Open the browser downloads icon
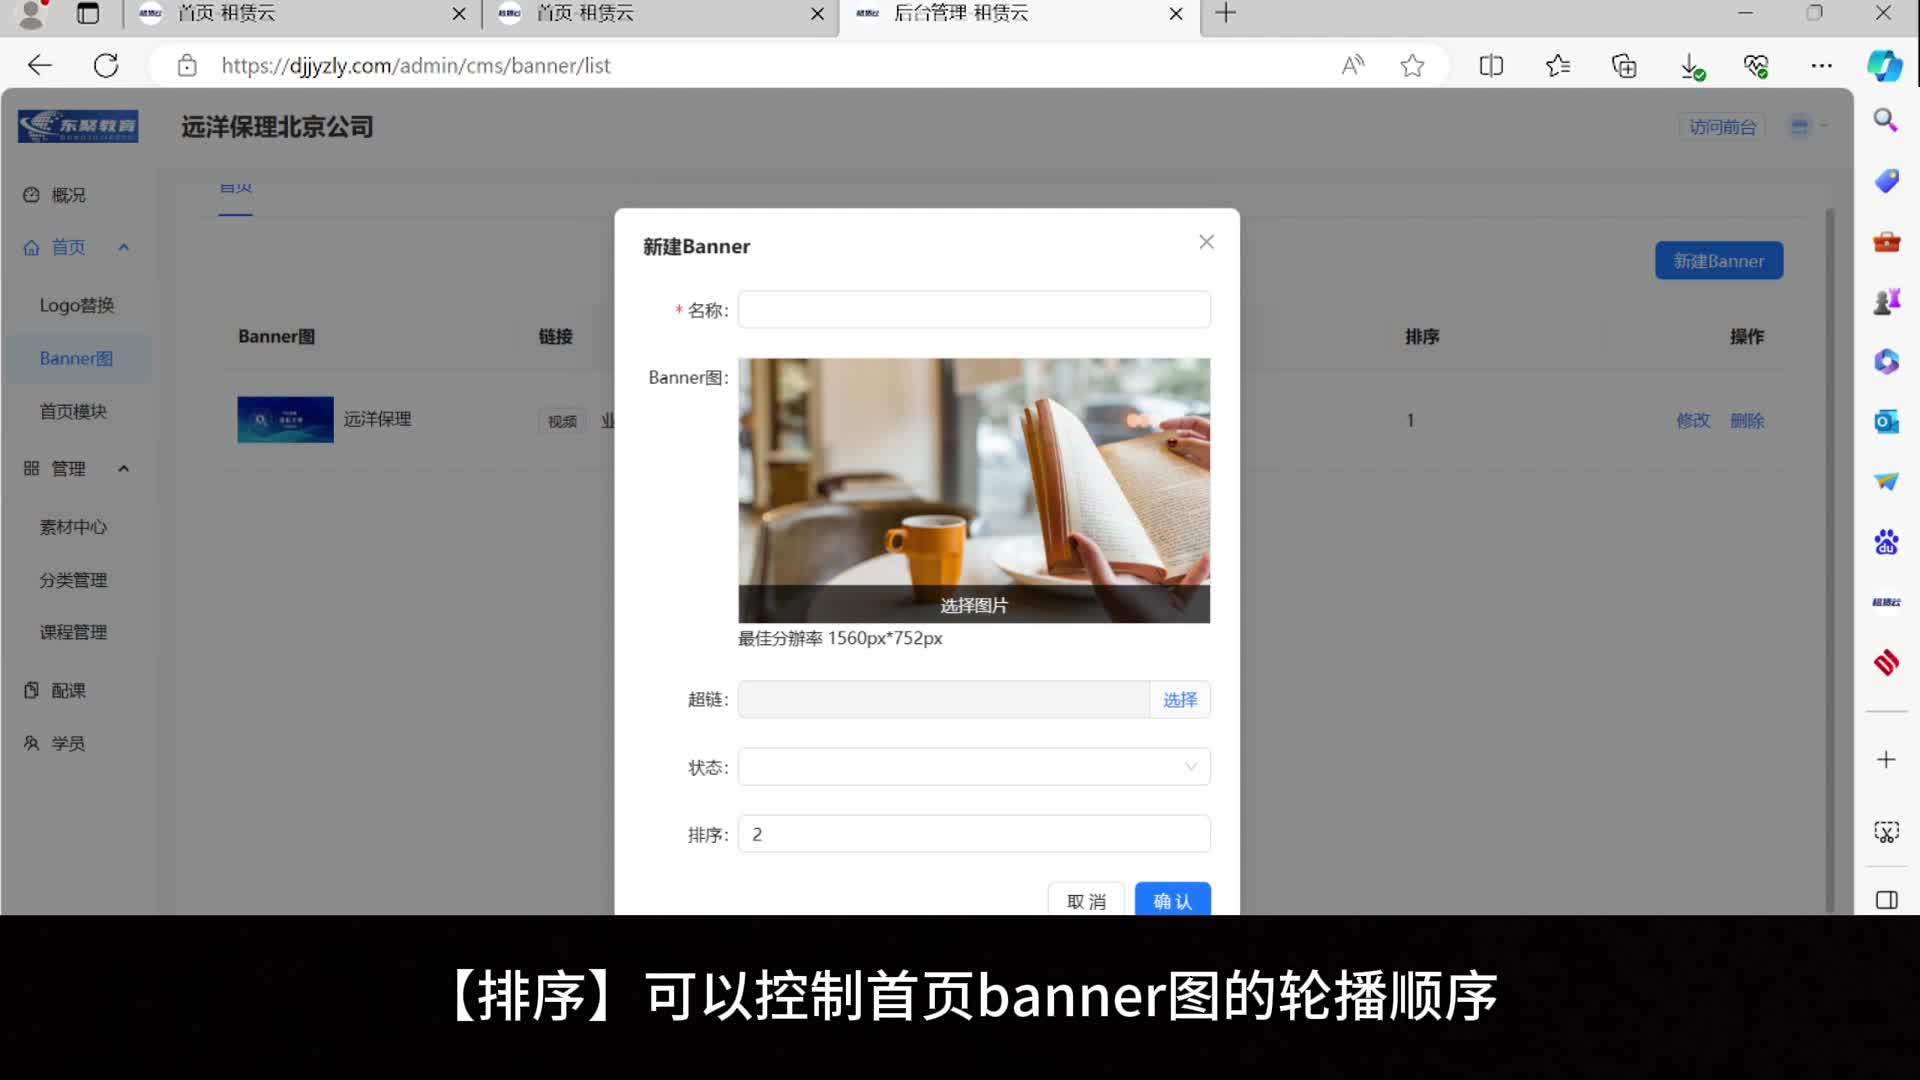Screen dimensions: 1920x1080 (1690, 66)
